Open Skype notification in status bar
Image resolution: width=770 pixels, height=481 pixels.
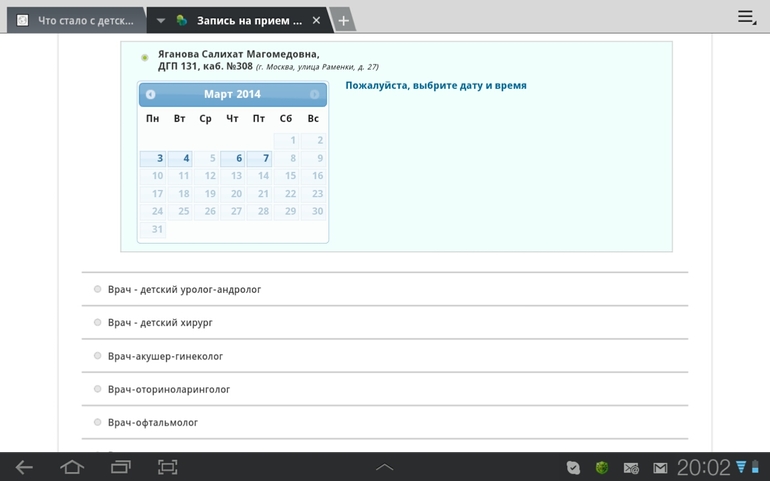(x=573, y=468)
